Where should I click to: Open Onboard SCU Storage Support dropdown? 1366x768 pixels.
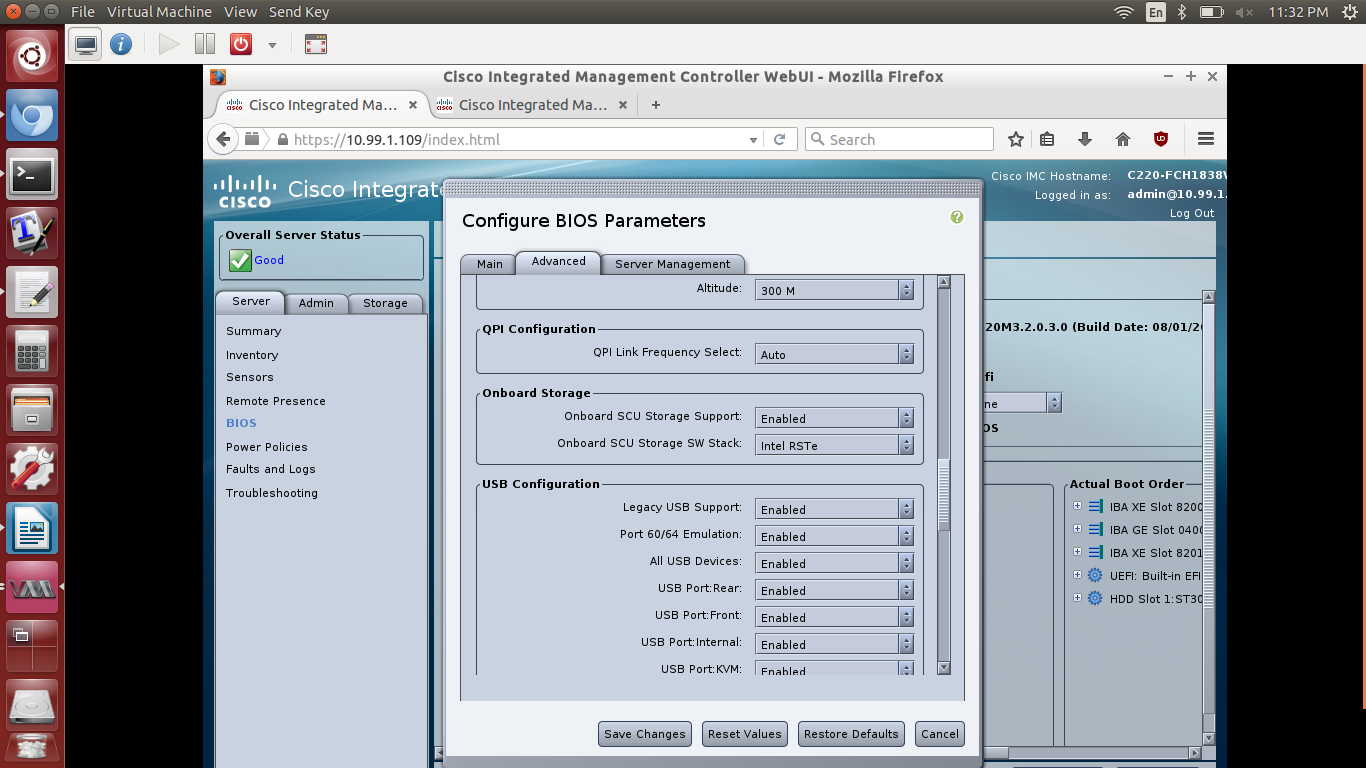coord(835,418)
